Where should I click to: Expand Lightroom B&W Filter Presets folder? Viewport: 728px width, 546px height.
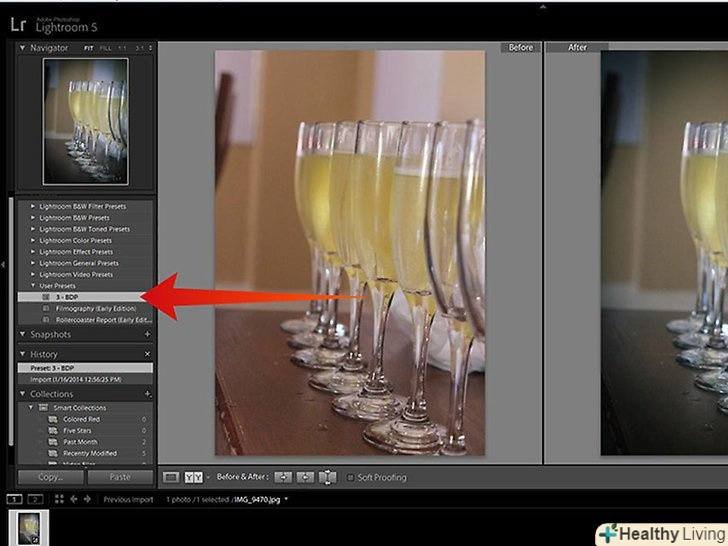33,207
